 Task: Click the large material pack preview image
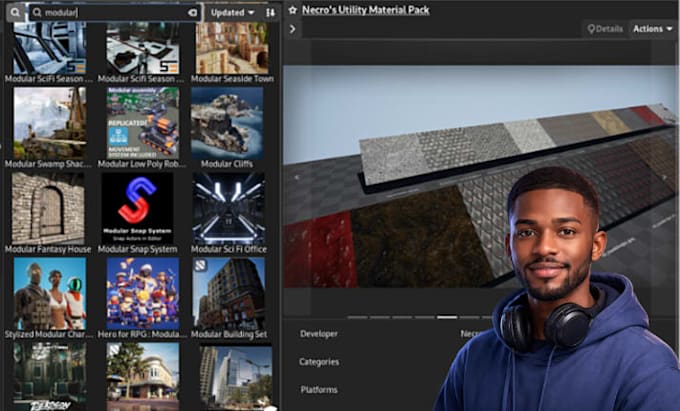tap(481, 176)
